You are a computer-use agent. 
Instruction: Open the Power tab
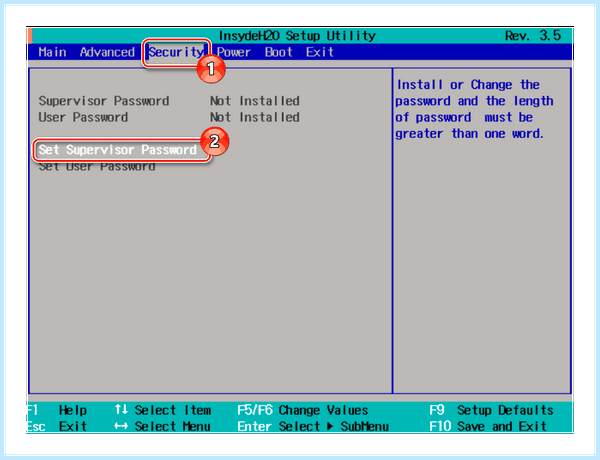tap(234, 52)
